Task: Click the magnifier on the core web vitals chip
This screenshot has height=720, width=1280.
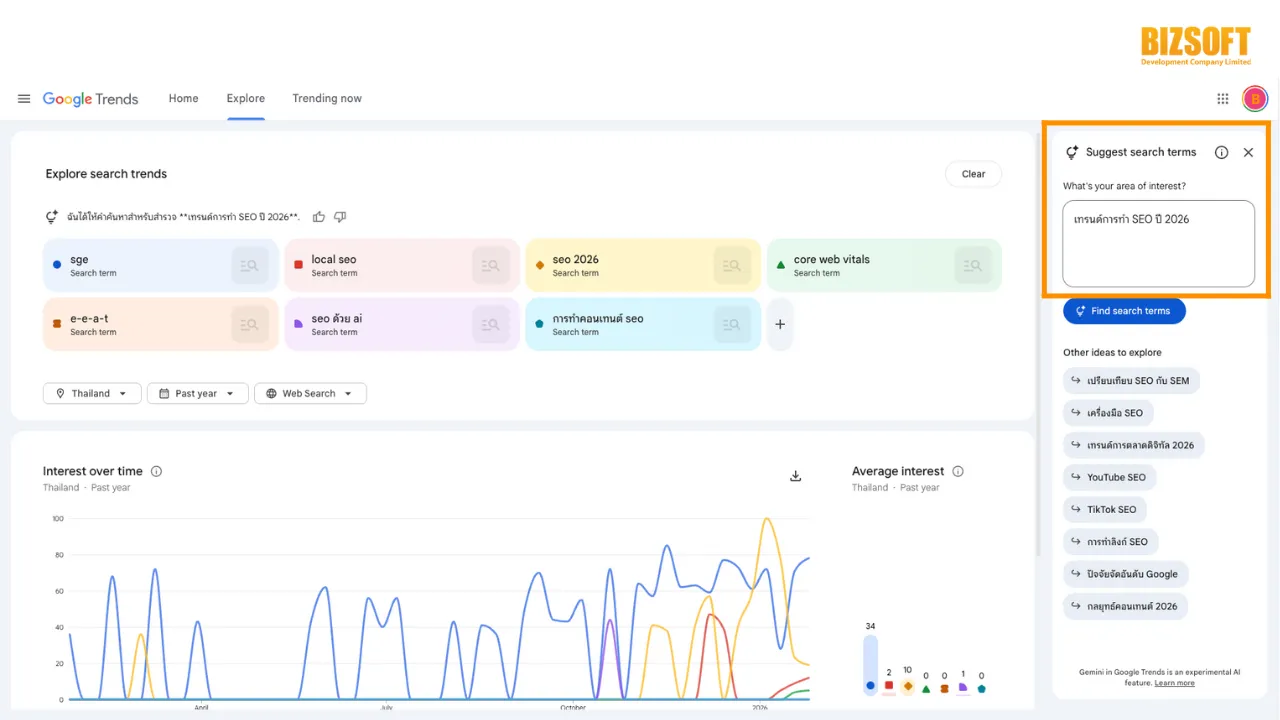Action: point(972,265)
